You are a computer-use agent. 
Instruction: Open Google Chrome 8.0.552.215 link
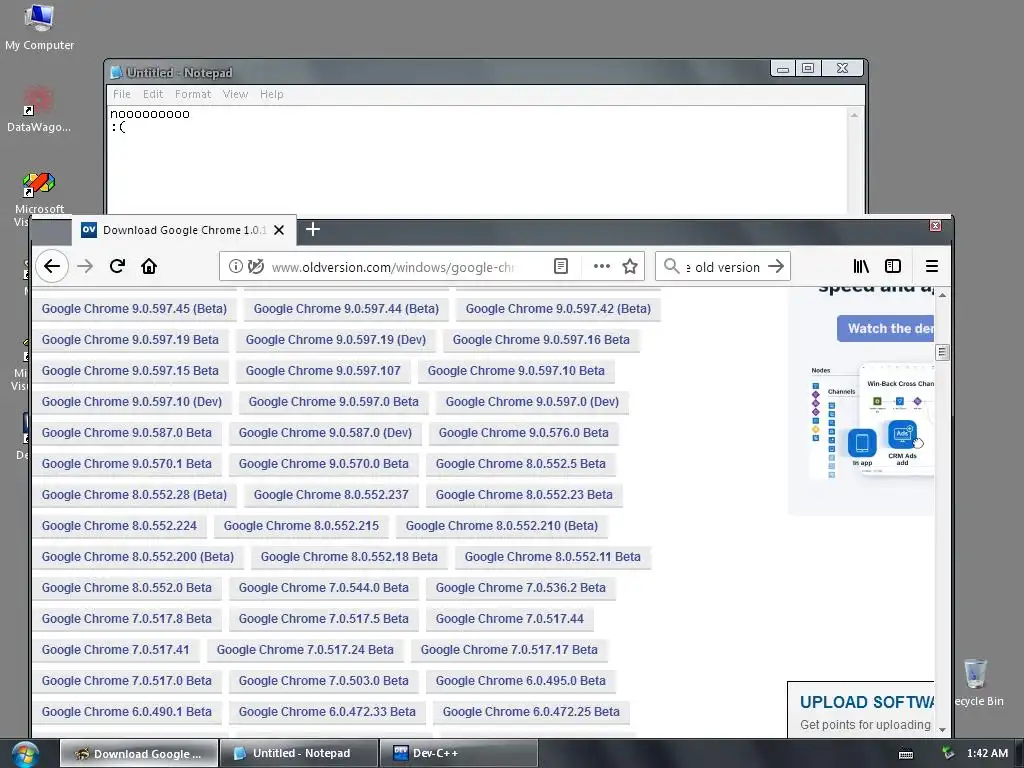pos(300,526)
